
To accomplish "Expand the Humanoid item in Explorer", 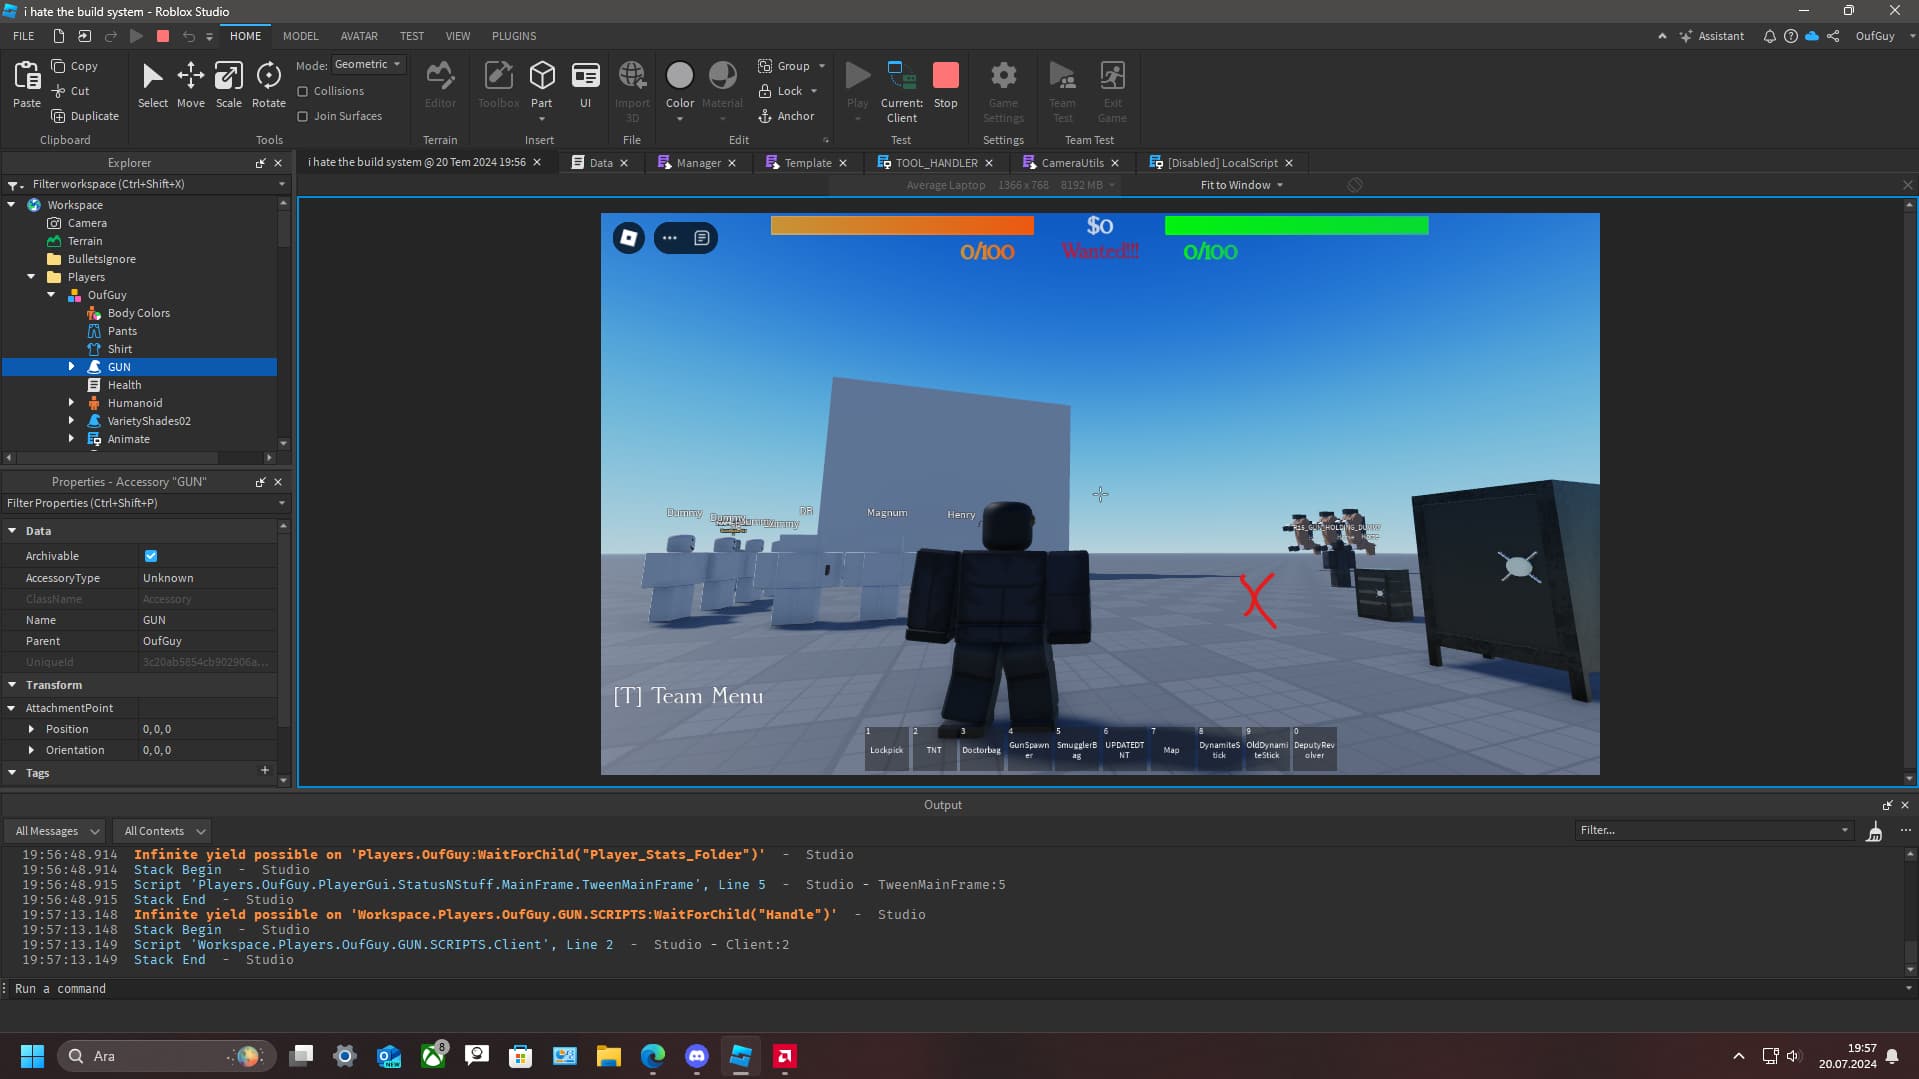I will click(x=71, y=402).
